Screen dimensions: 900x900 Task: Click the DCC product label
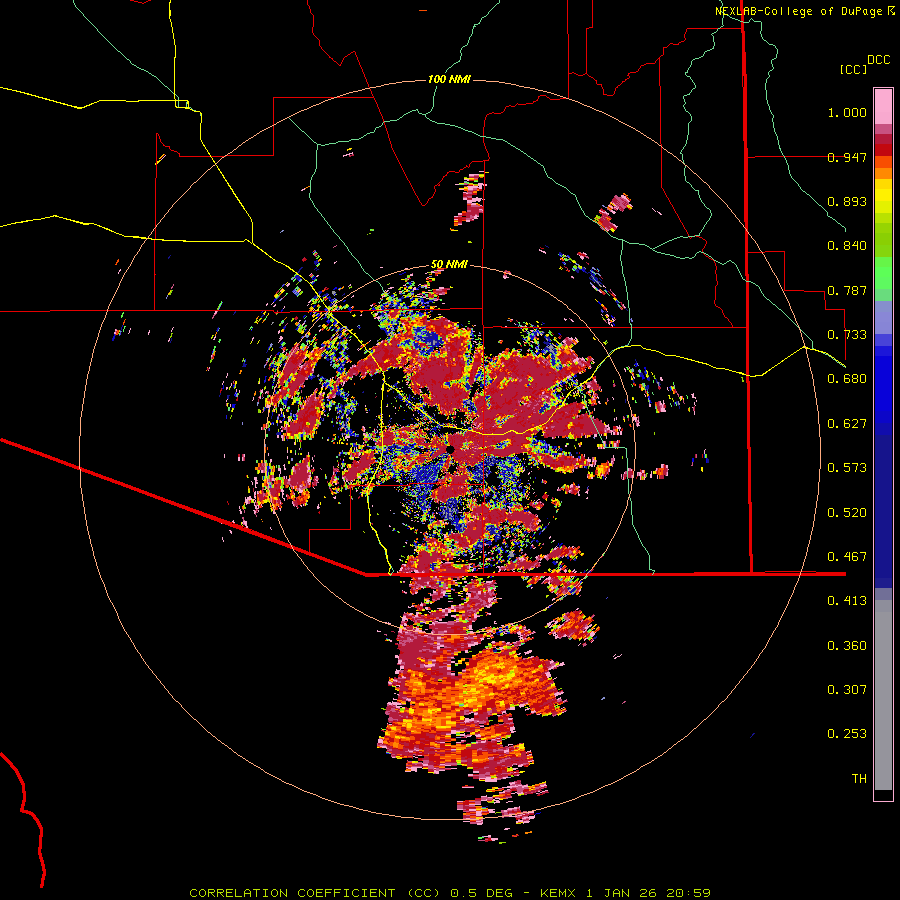point(879,60)
